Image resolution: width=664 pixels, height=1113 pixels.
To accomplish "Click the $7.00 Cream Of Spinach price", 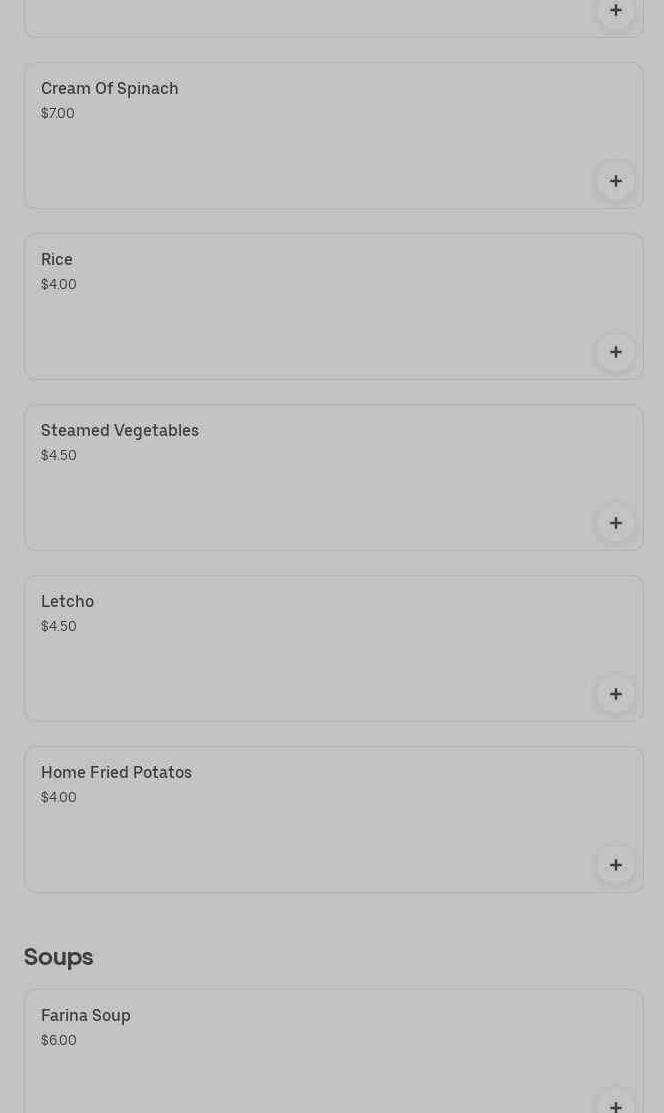I will pyautogui.click(x=58, y=113).
